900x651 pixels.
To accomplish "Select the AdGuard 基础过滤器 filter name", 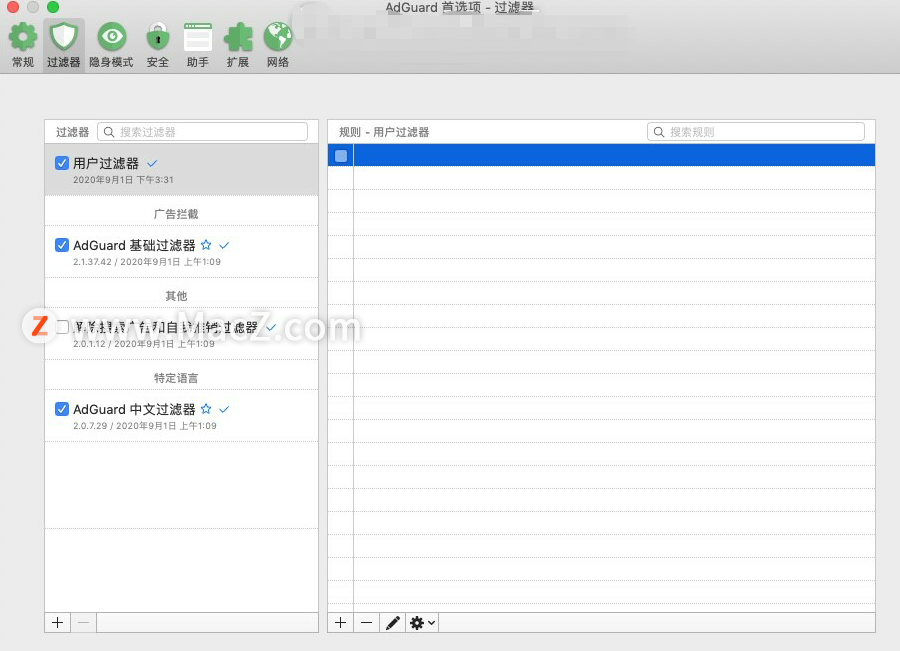I will click(x=134, y=246).
